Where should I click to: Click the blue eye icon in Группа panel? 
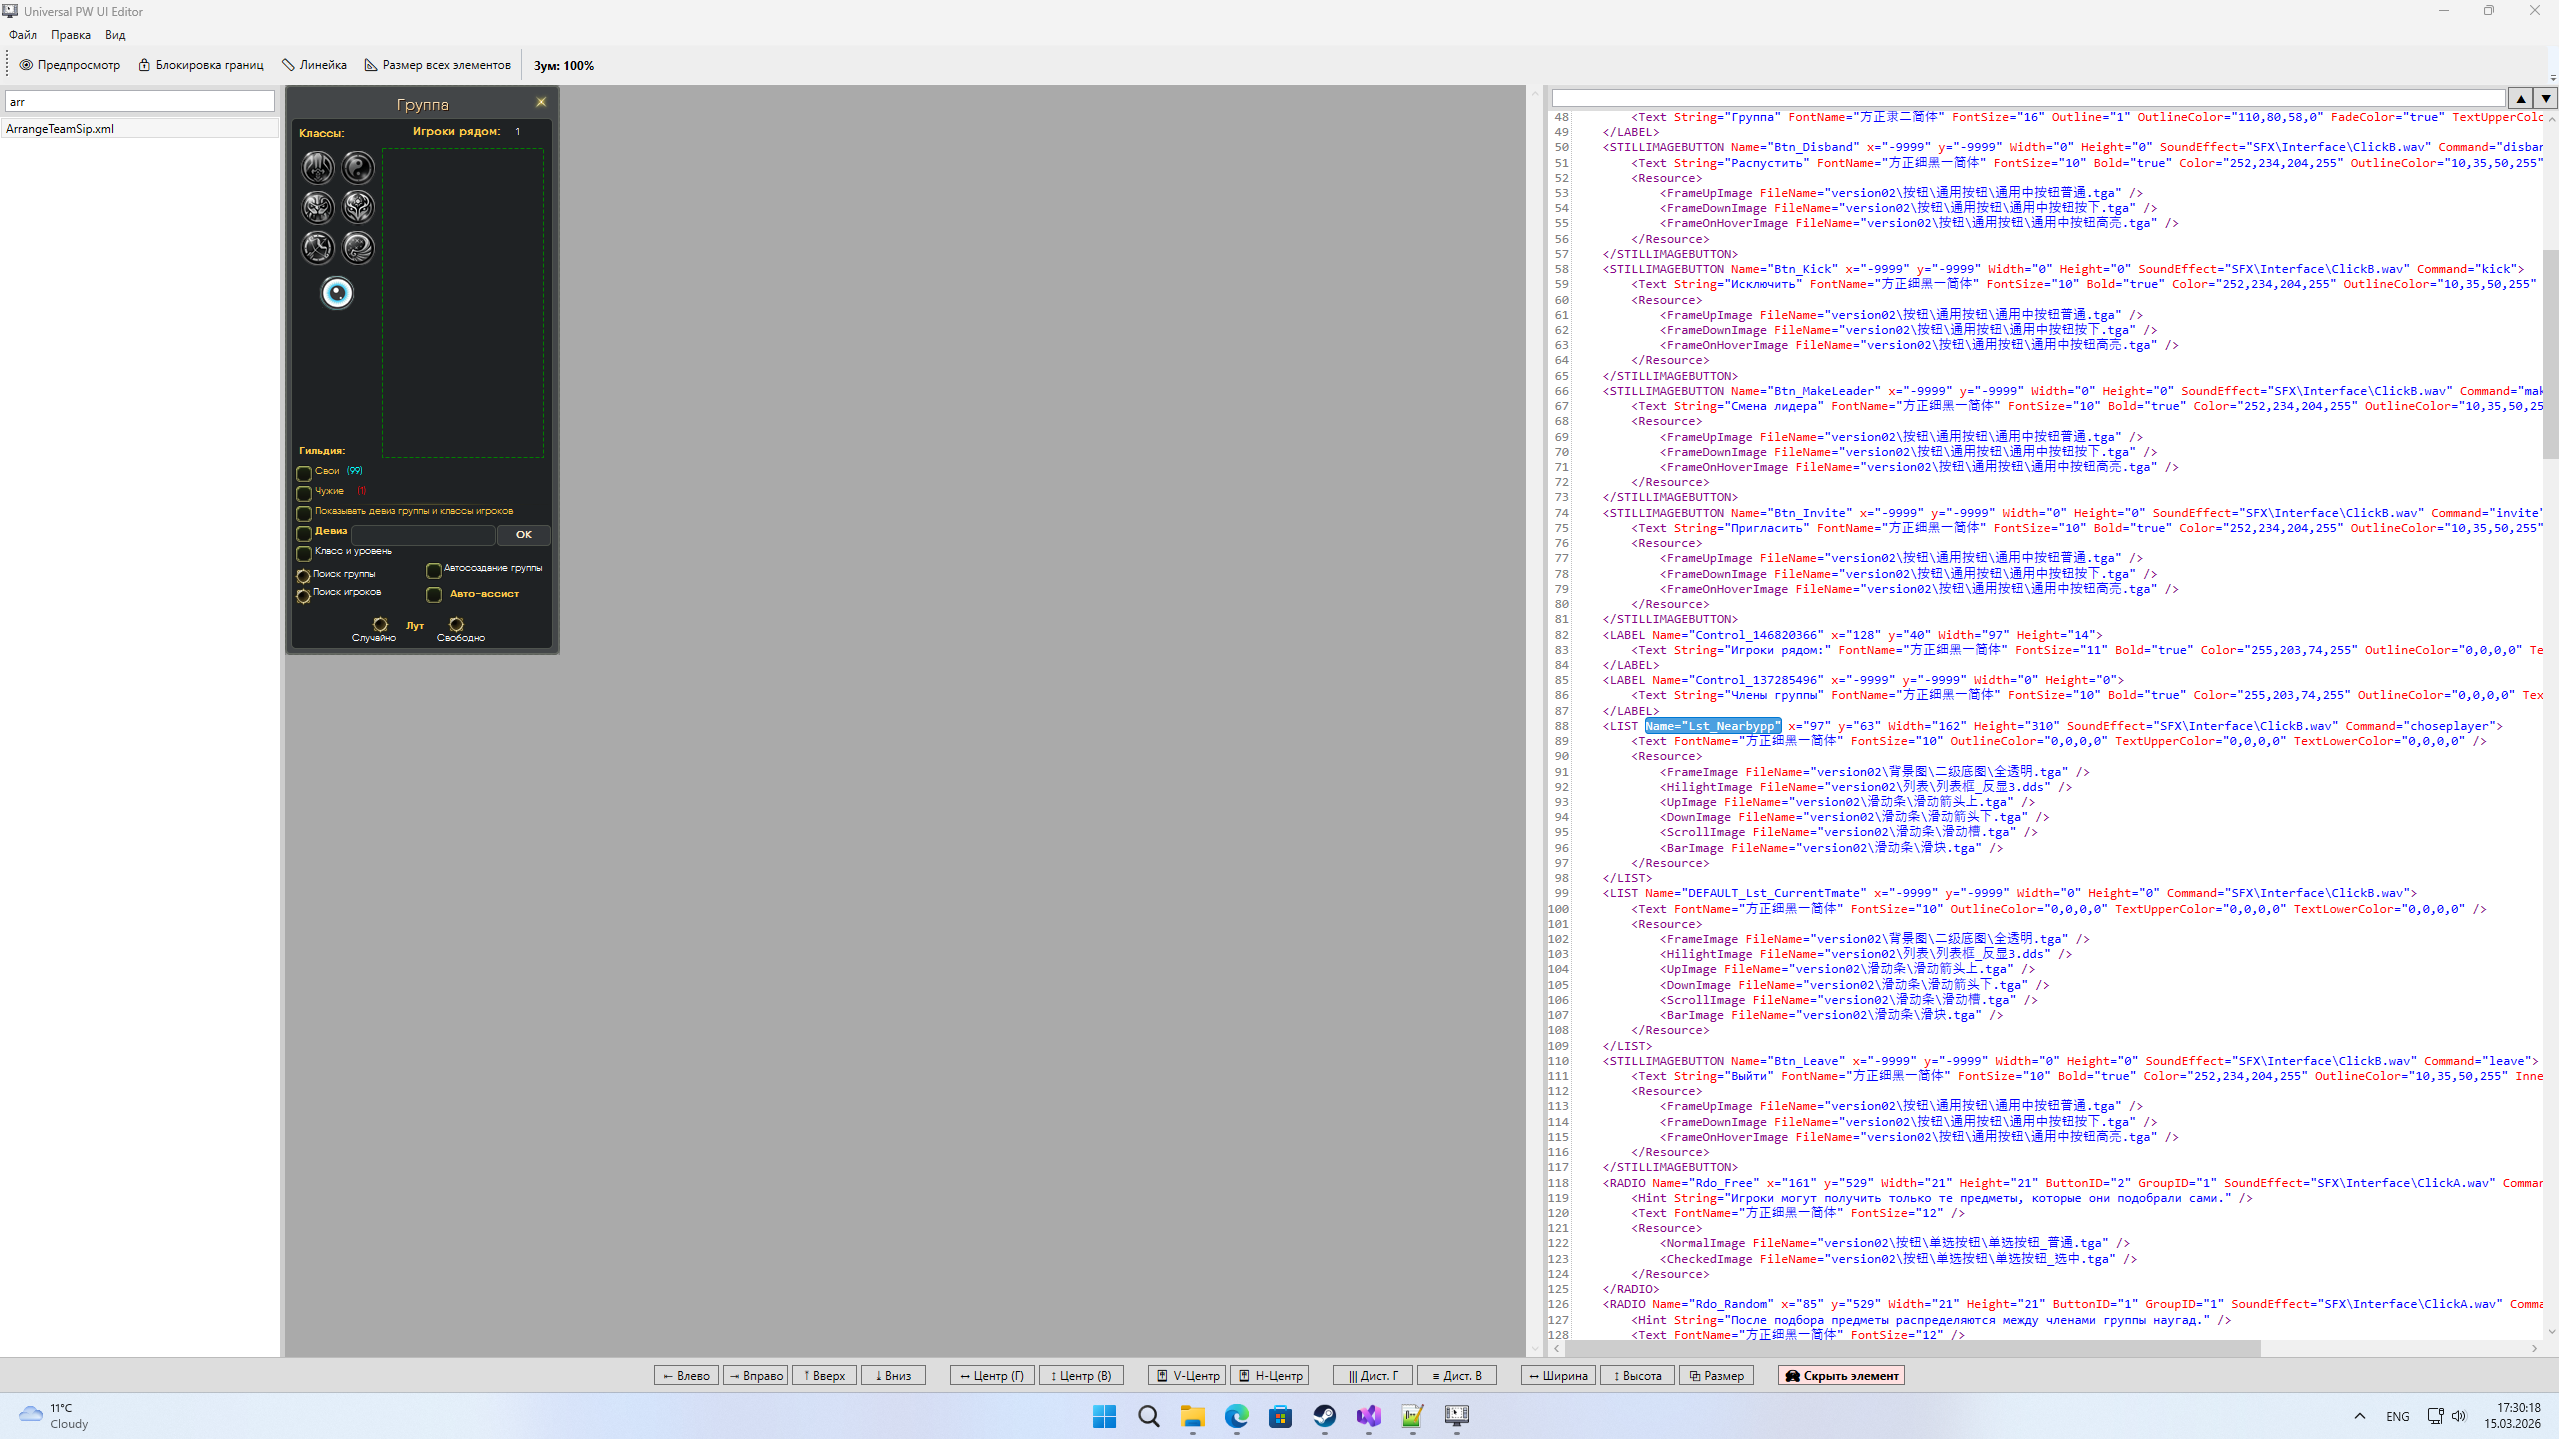[x=337, y=293]
